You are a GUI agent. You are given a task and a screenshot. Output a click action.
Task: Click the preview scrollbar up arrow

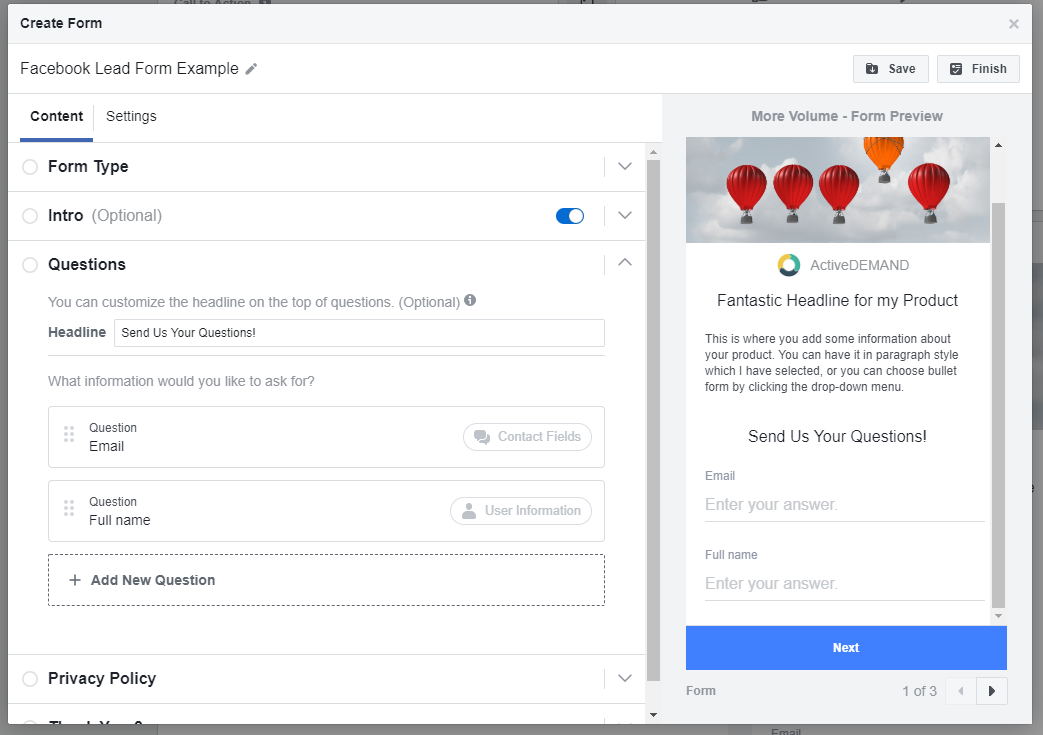998,145
